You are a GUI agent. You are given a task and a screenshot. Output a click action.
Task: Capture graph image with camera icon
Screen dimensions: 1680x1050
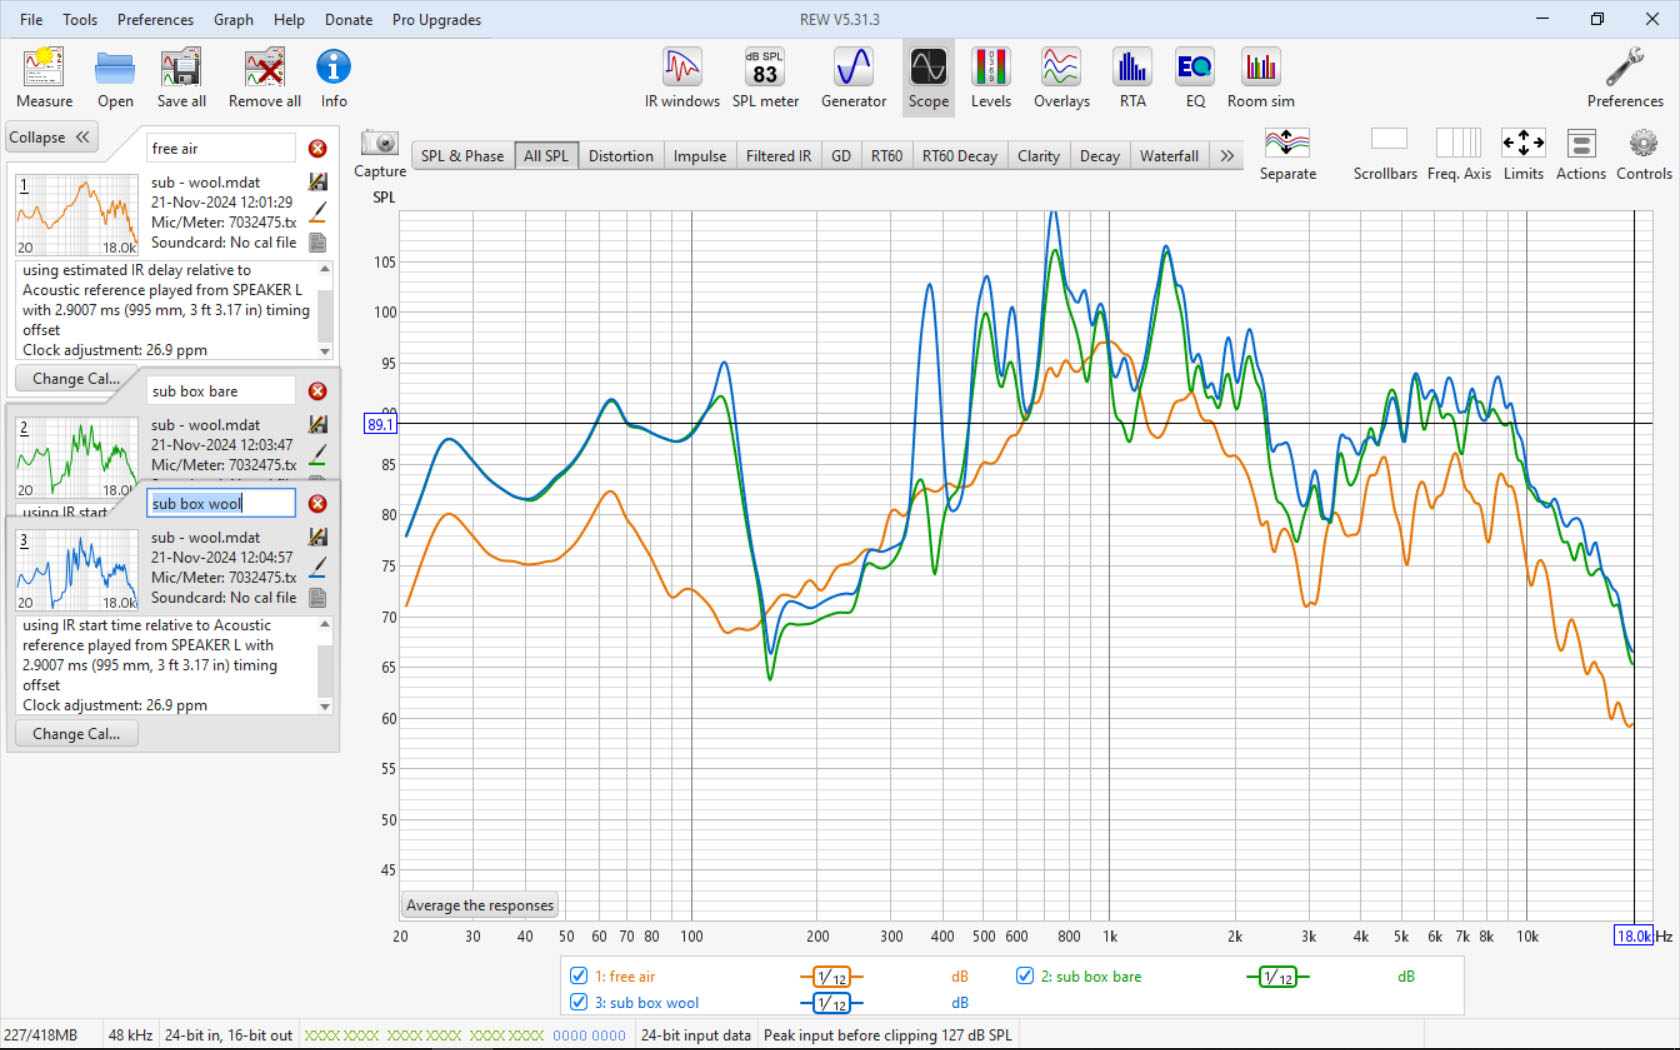(x=380, y=153)
